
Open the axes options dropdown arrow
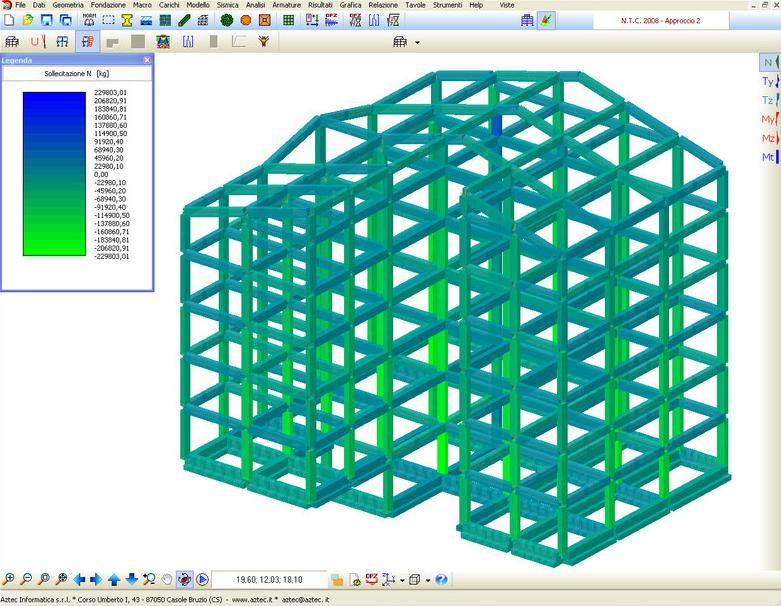pos(401,580)
